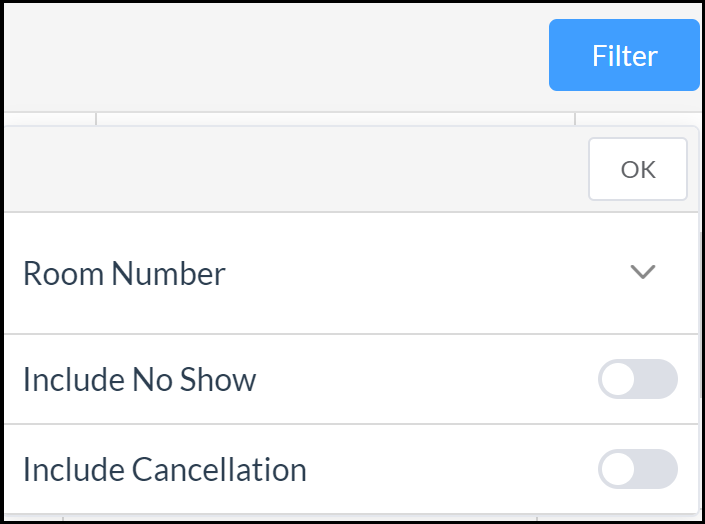Viewport: 705px width, 524px height.
Task: Click the grey track of Cancellation switch
Action: pyautogui.click(x=657, y=469)
